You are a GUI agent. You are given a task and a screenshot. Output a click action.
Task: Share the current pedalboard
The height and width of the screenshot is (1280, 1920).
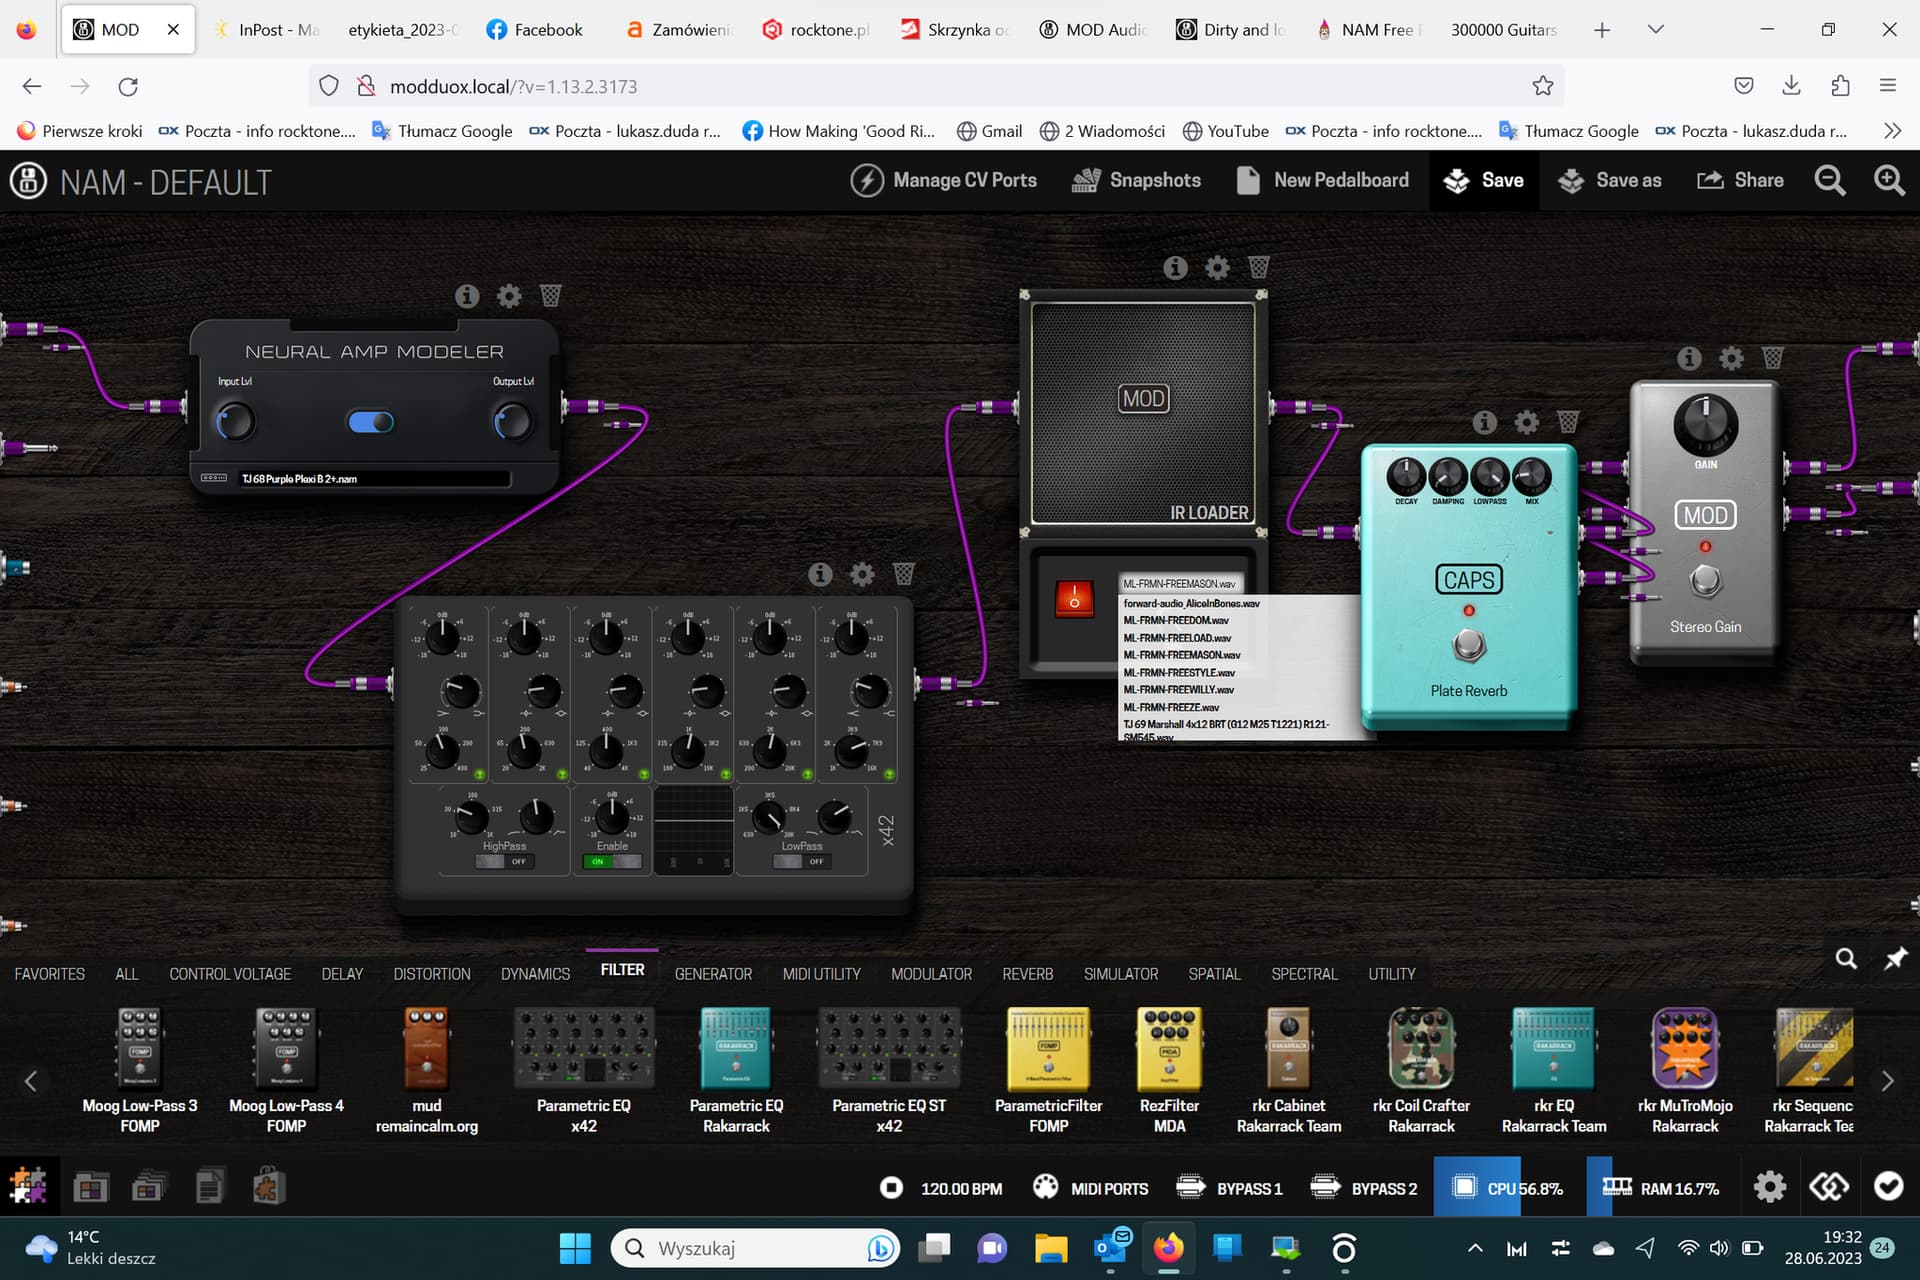(x=1740, y=180)
